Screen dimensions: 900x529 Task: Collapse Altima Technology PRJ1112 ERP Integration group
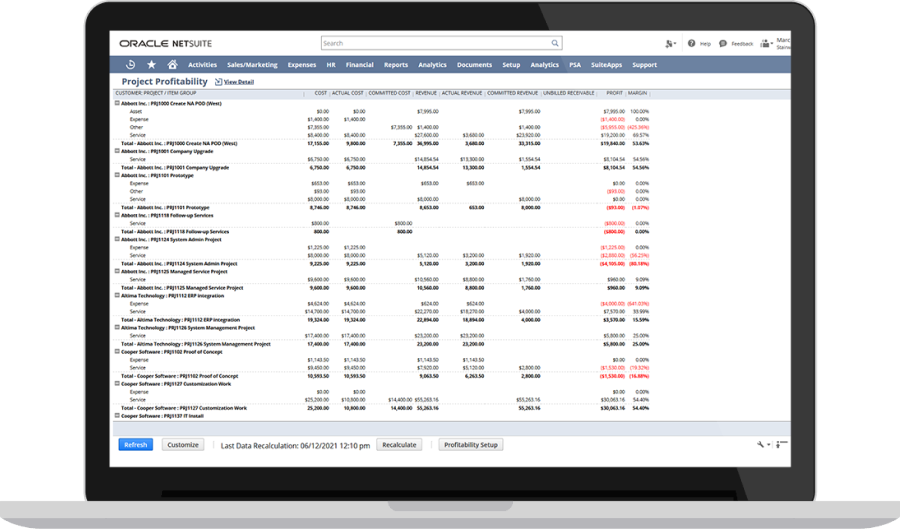117,295
